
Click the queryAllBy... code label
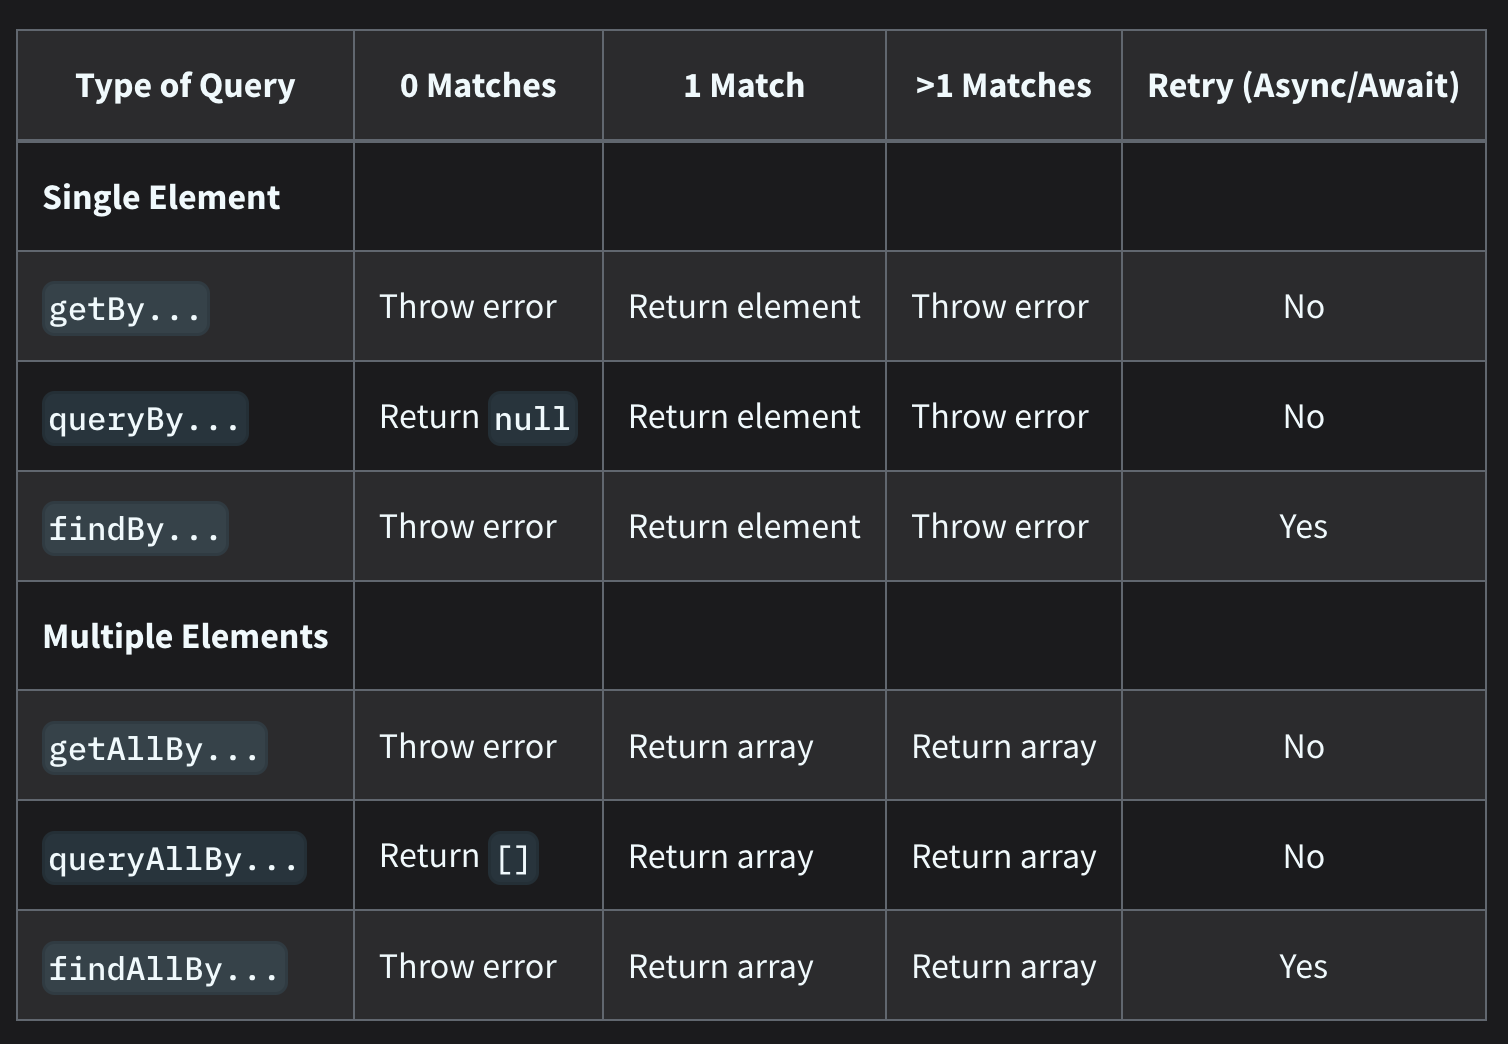174,858
